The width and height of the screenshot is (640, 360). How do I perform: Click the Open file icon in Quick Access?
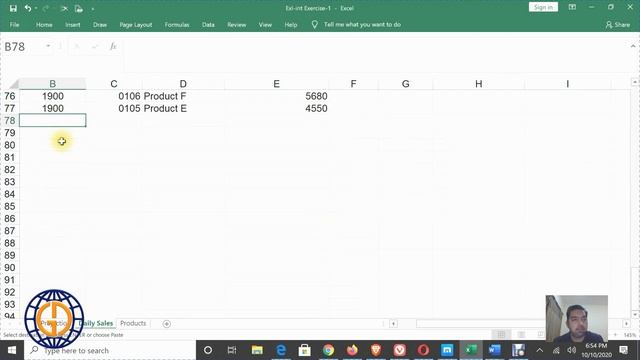pos(79,8)
